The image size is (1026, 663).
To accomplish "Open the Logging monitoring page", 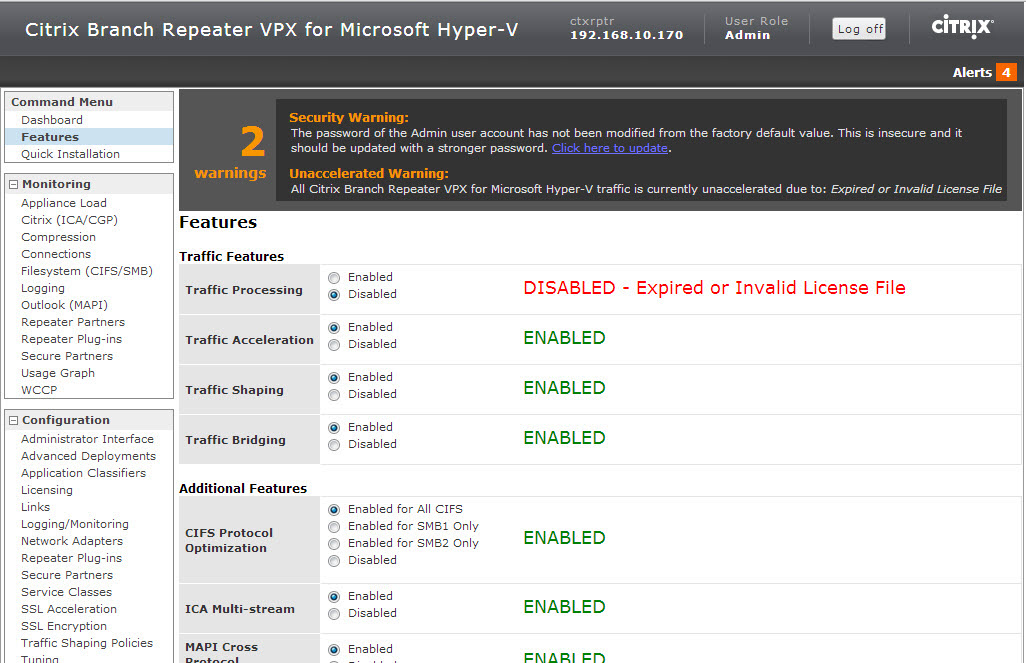I will 43,288.
